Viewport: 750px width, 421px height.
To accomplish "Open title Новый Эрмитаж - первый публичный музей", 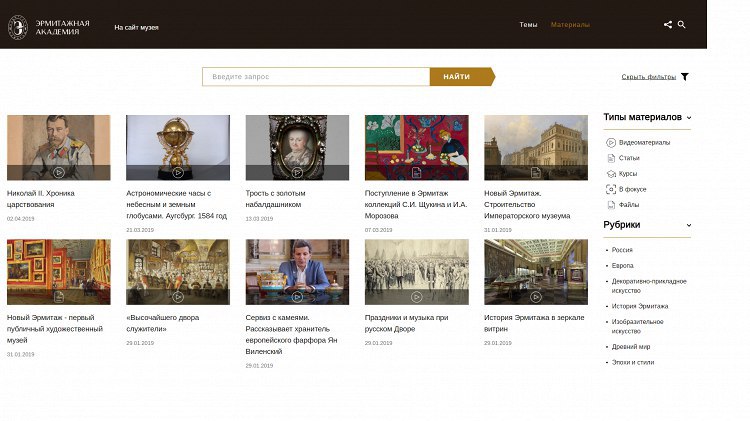I will coord(55,329).
